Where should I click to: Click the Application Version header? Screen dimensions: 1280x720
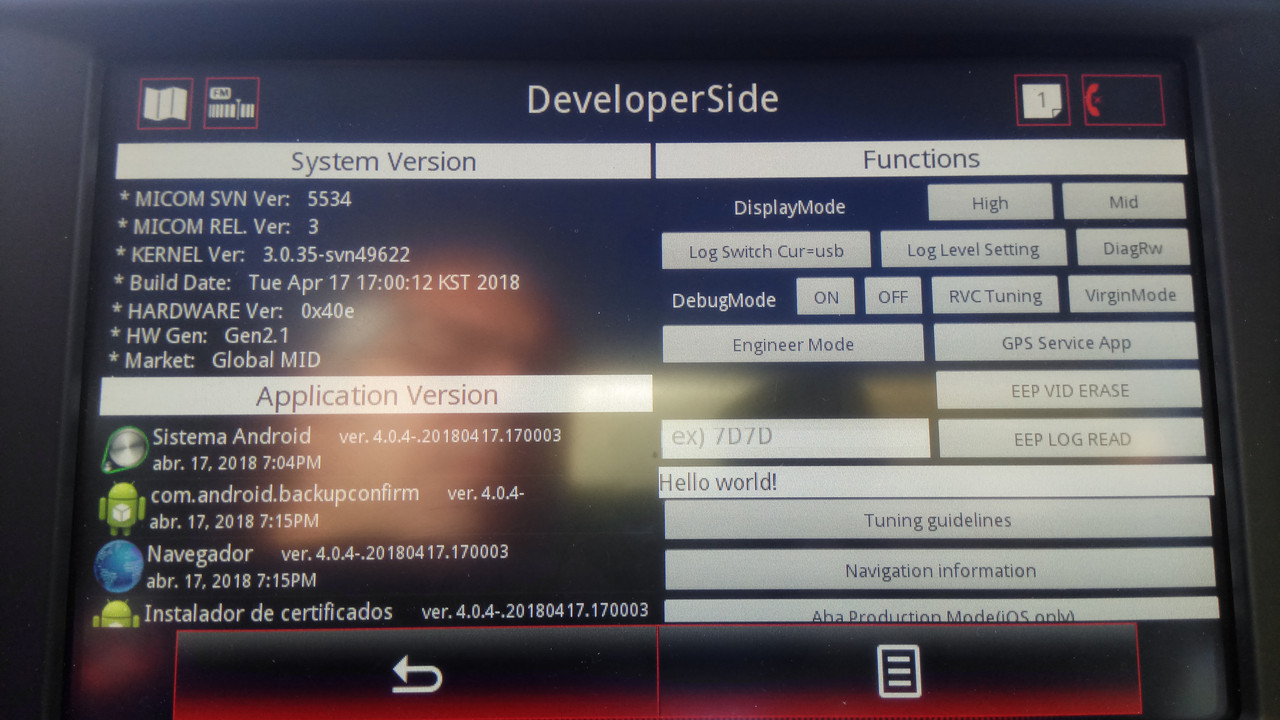pos(376,395)
